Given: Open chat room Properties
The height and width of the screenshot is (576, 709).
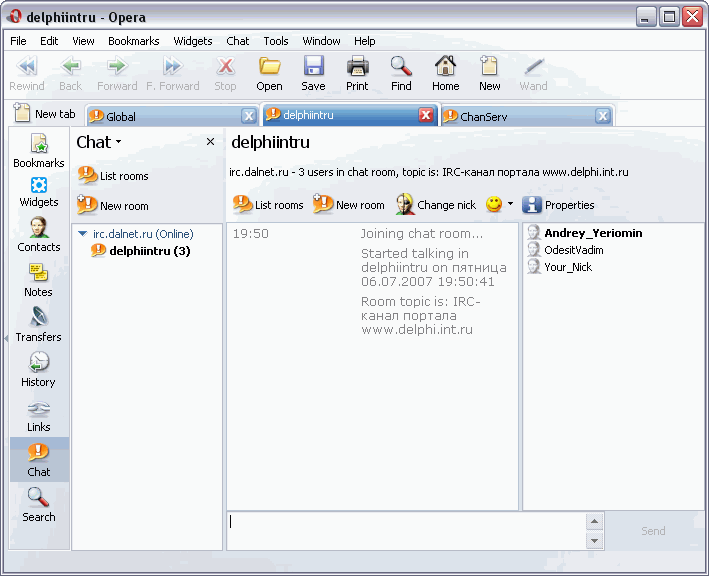Looking at the screenshot, I should 558,205.
